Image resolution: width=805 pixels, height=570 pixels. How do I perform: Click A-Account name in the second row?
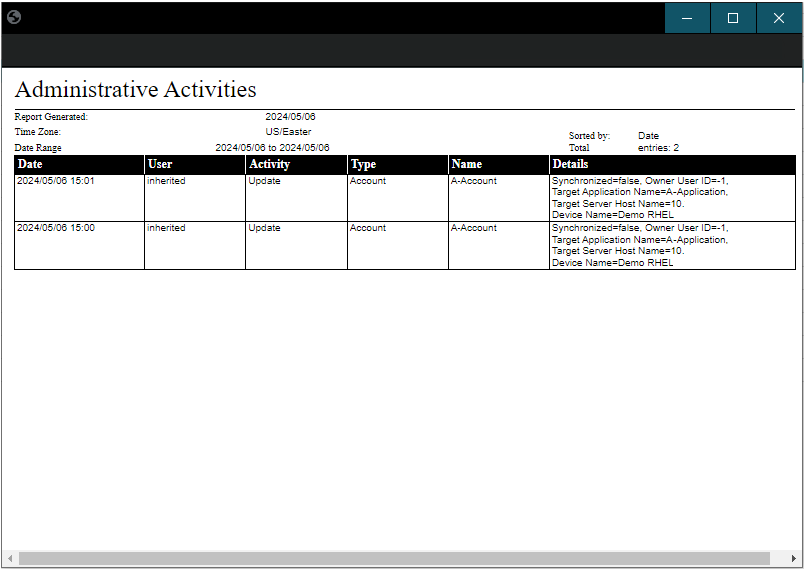click(473, 228)
